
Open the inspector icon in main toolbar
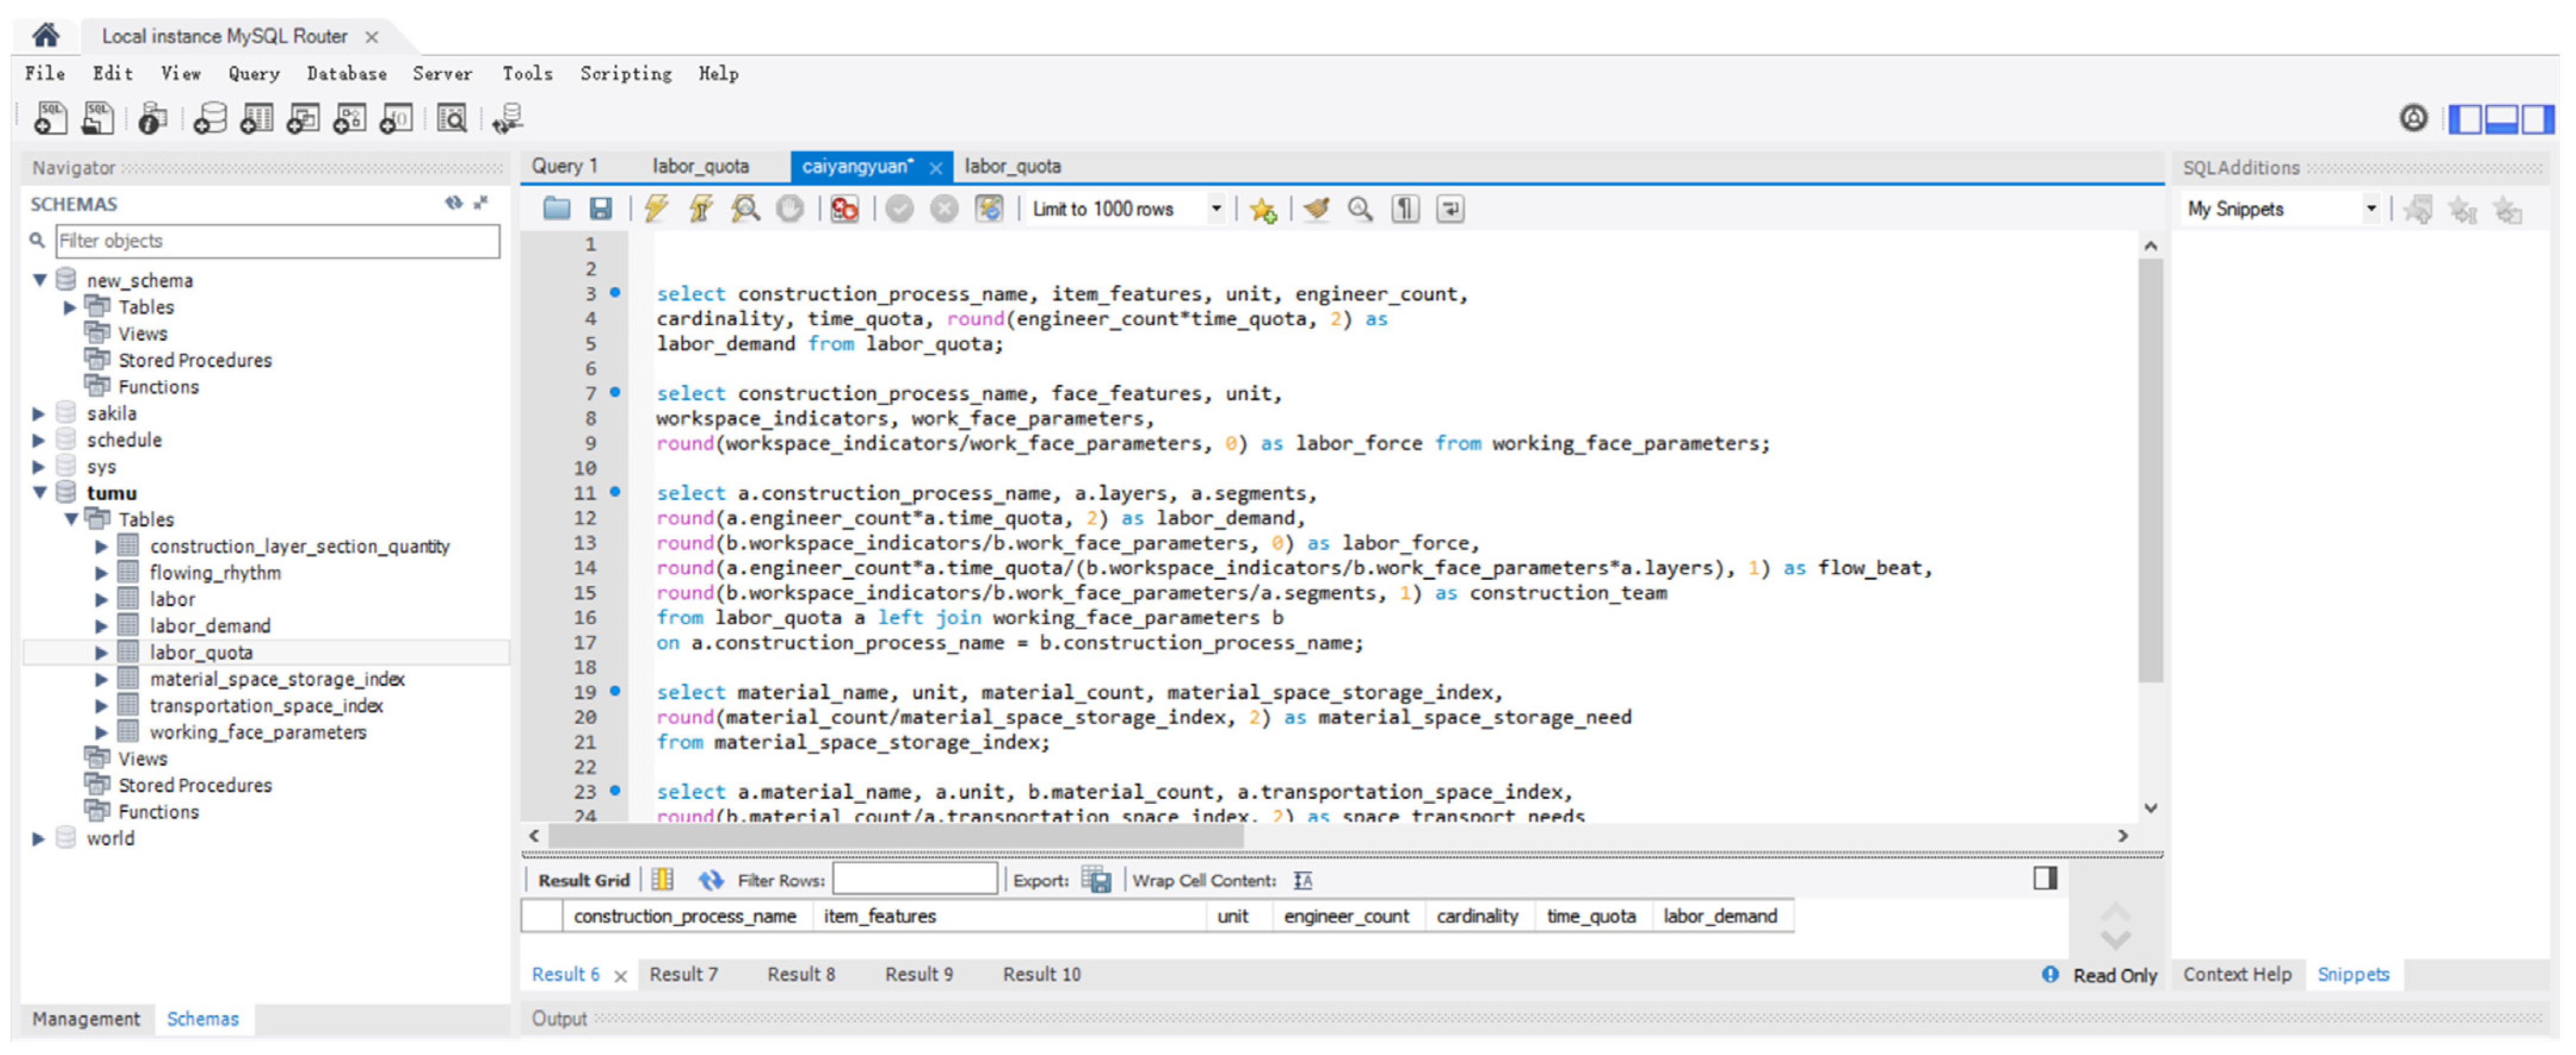click(152, 119)
